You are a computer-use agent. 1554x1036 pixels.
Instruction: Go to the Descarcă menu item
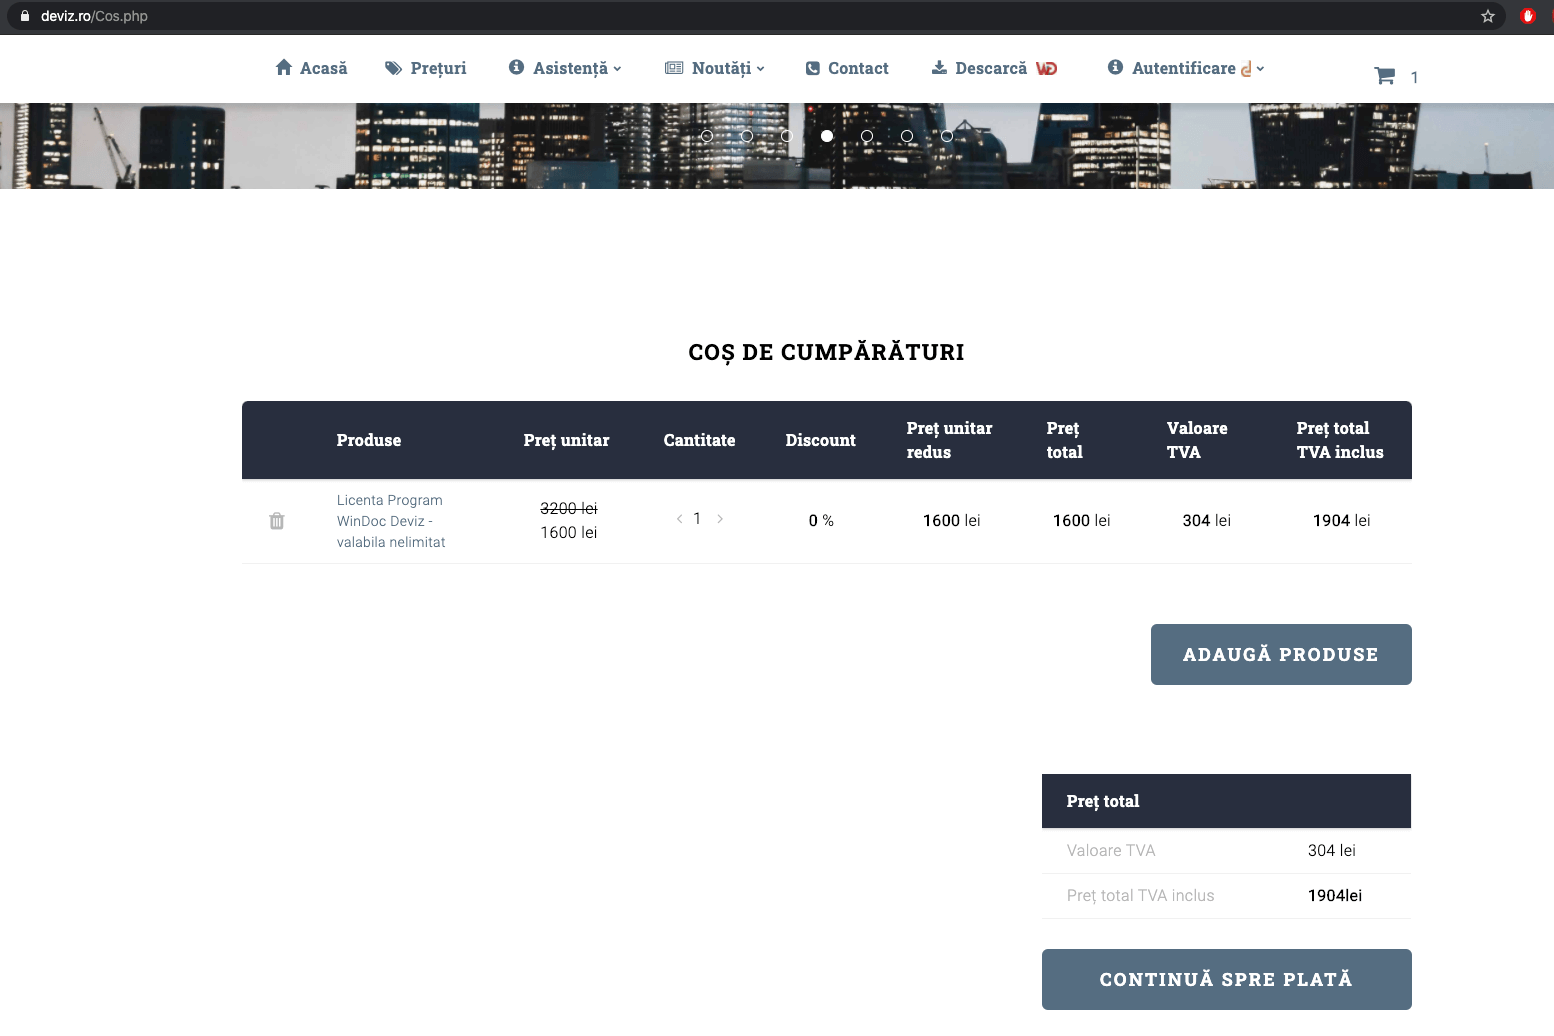point(990,68)
